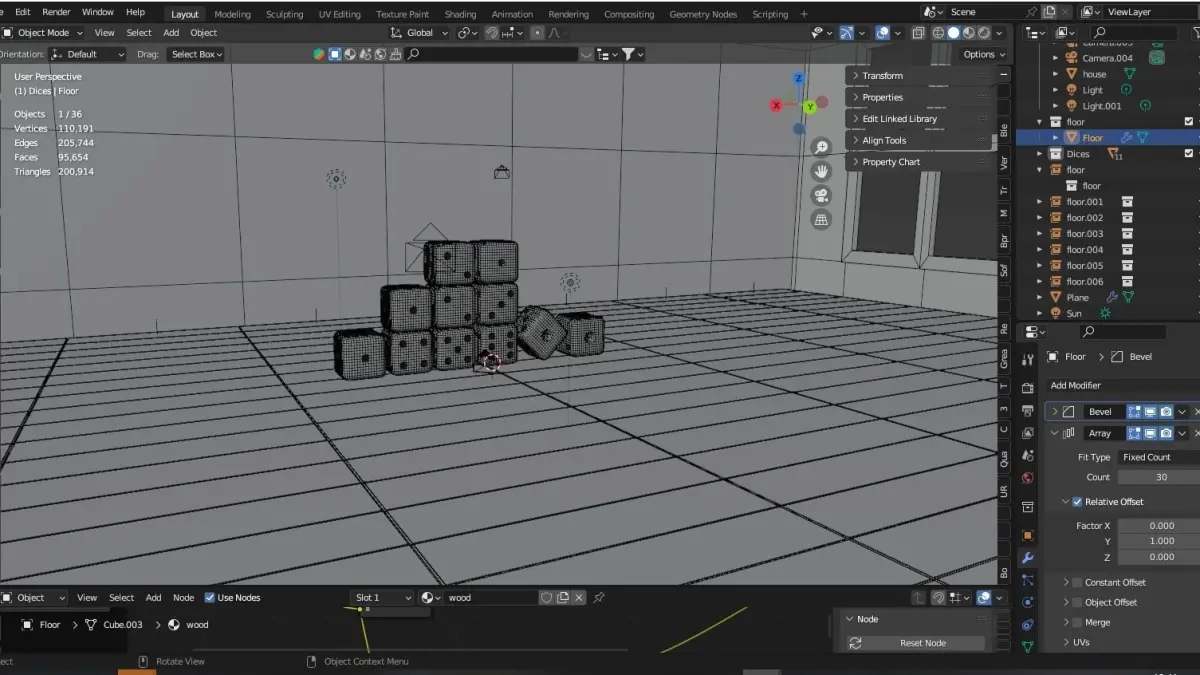This screenshot has height=675, width=1200.
Task: Open the Object Constraints properties icon
Action: coord(1027,625)
